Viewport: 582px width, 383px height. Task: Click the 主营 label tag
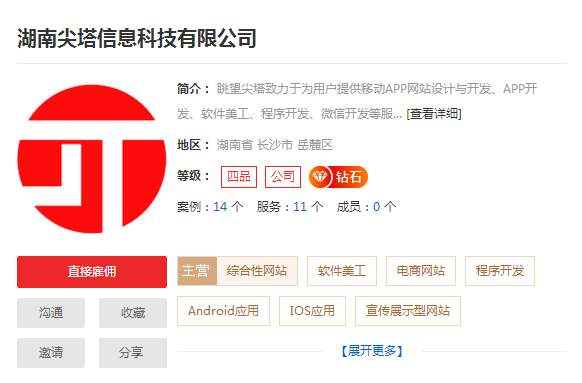pos(197,271)
